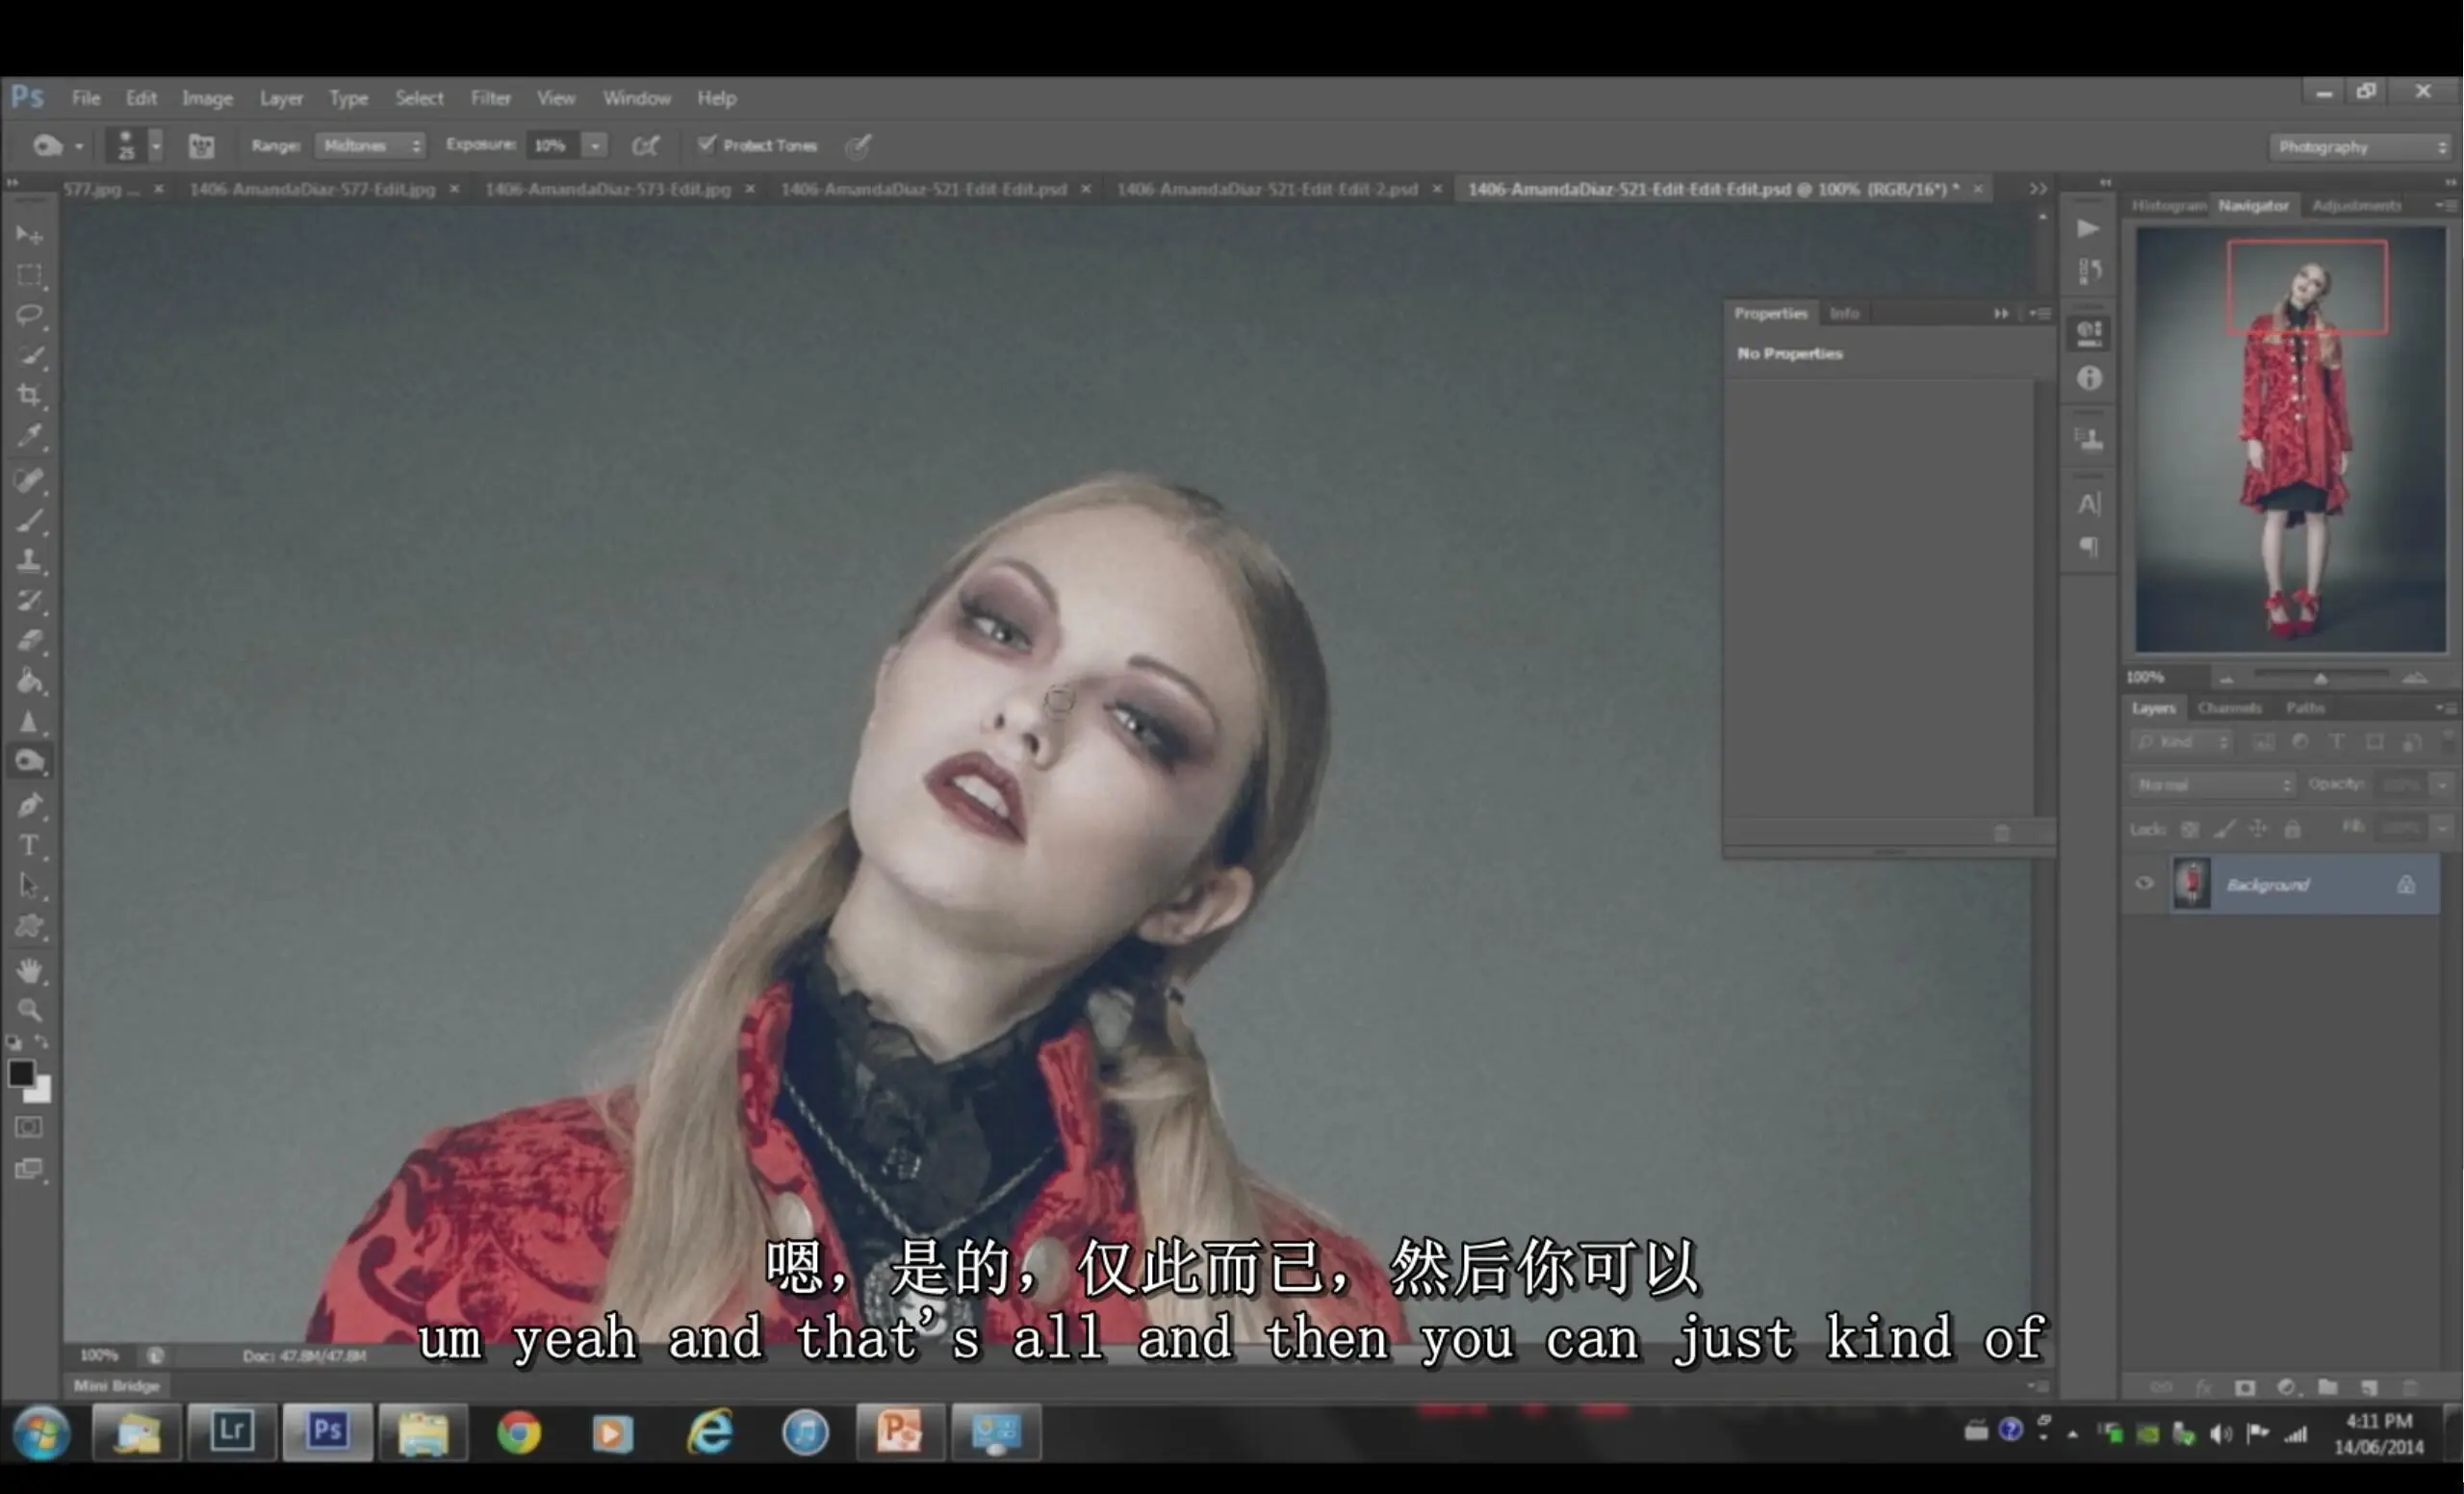2464x1494 pixels.
Task: Expand hidden document tabs chevron
Action: click(2038, 189)
